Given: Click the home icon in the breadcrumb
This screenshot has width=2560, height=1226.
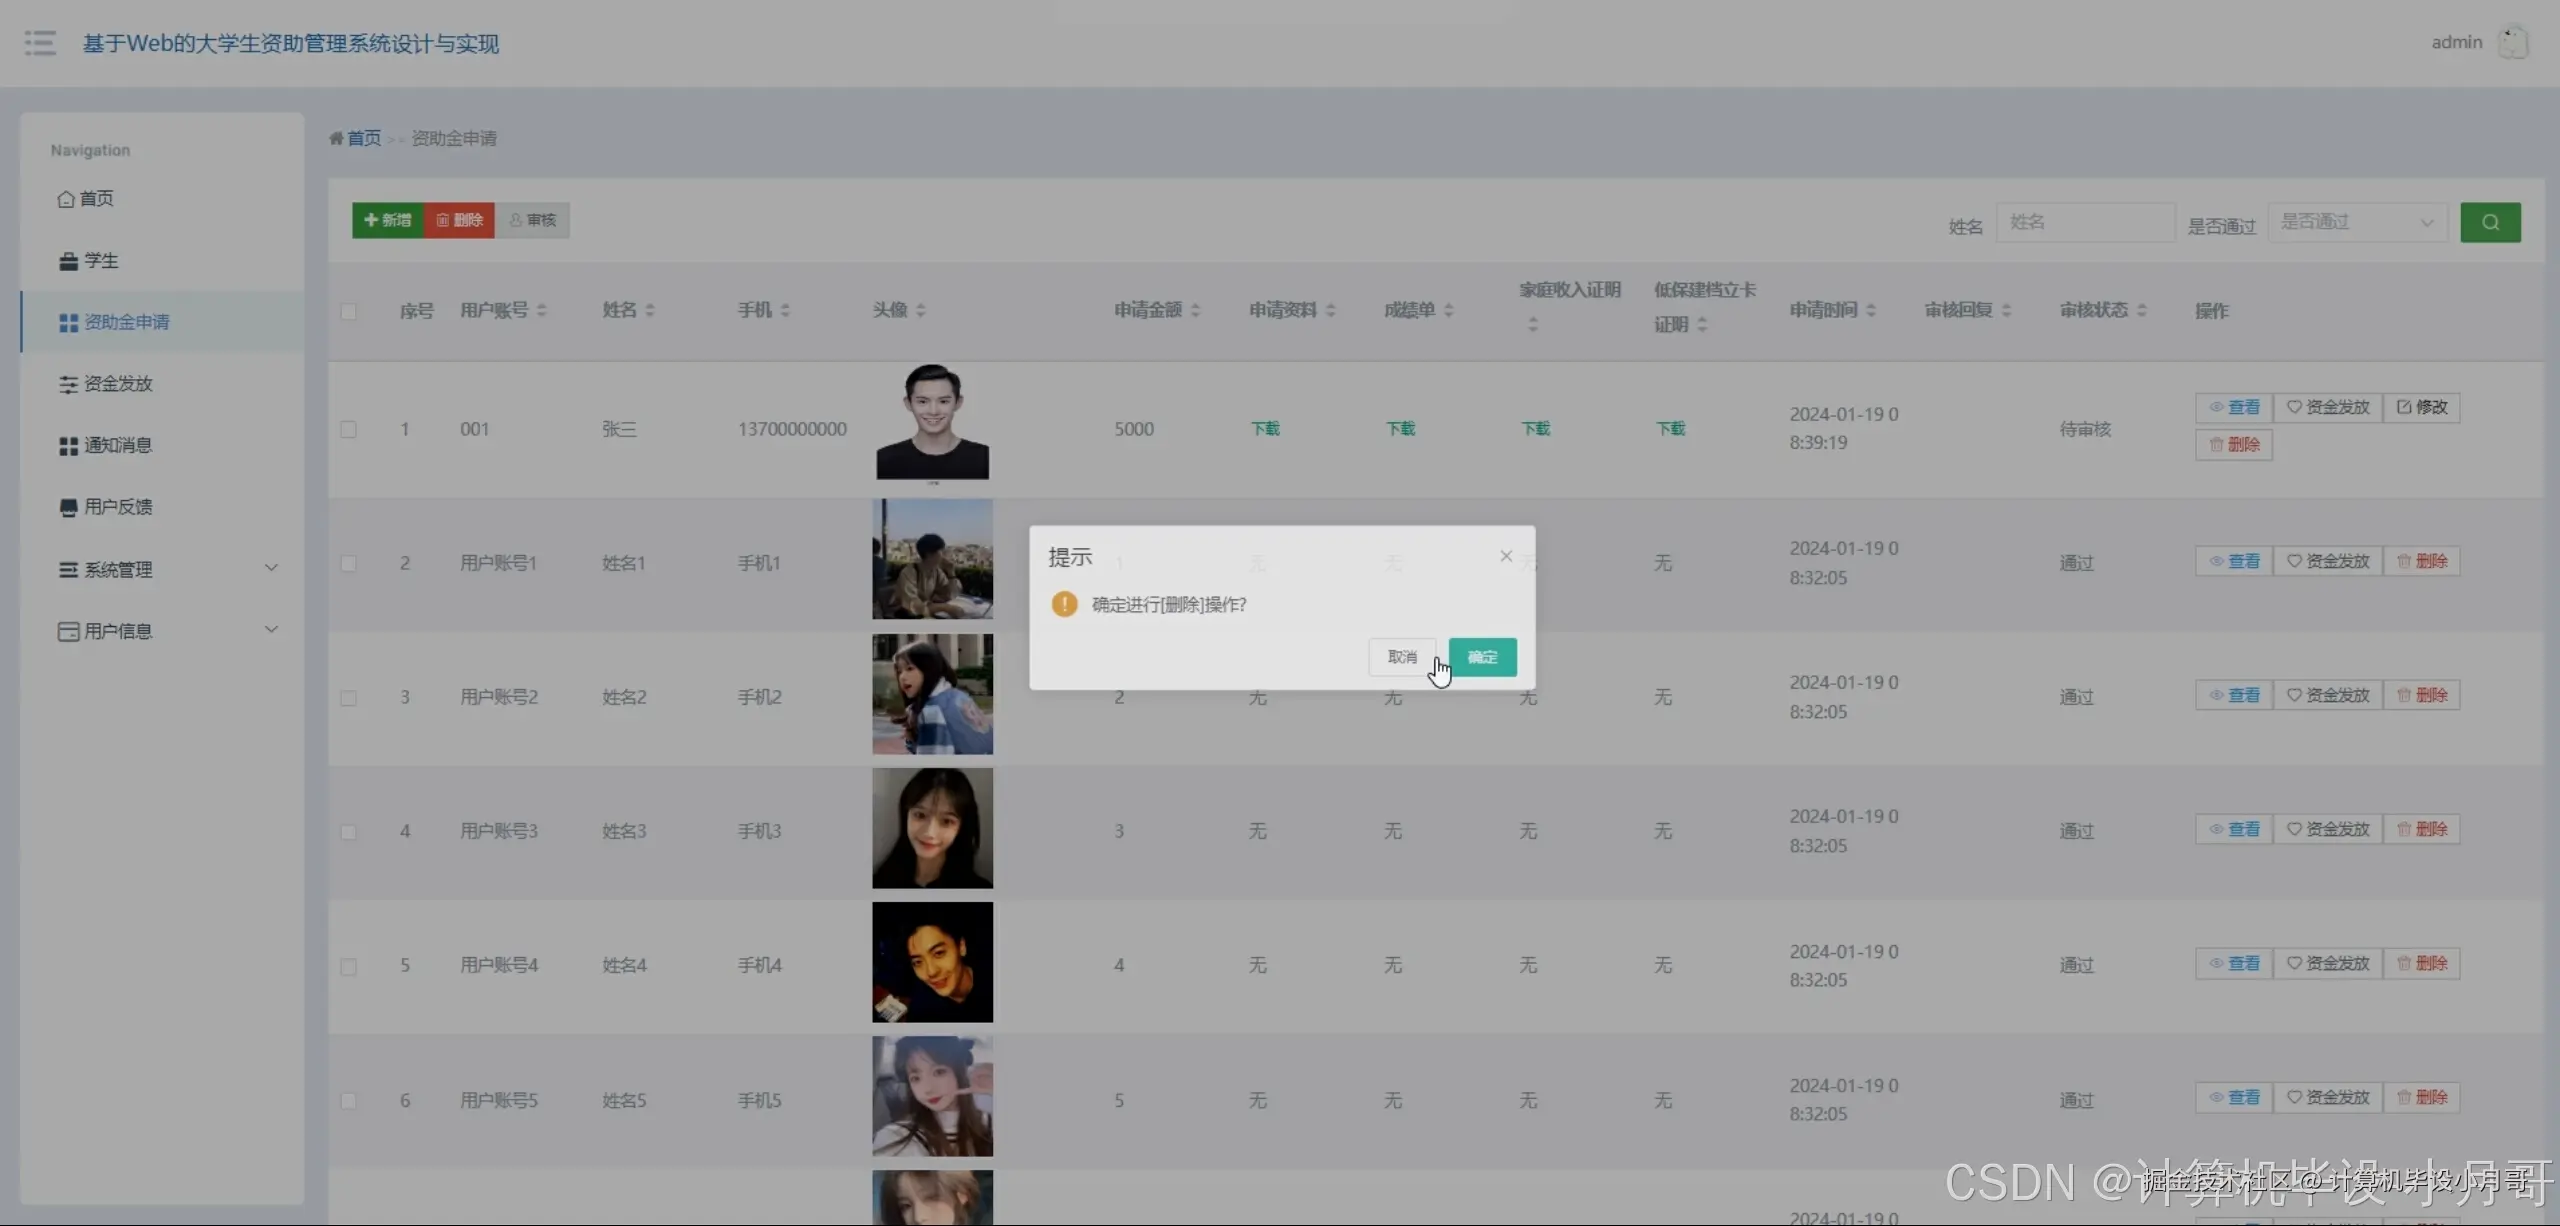Looking at the screenshot, I should coord(337,138).
